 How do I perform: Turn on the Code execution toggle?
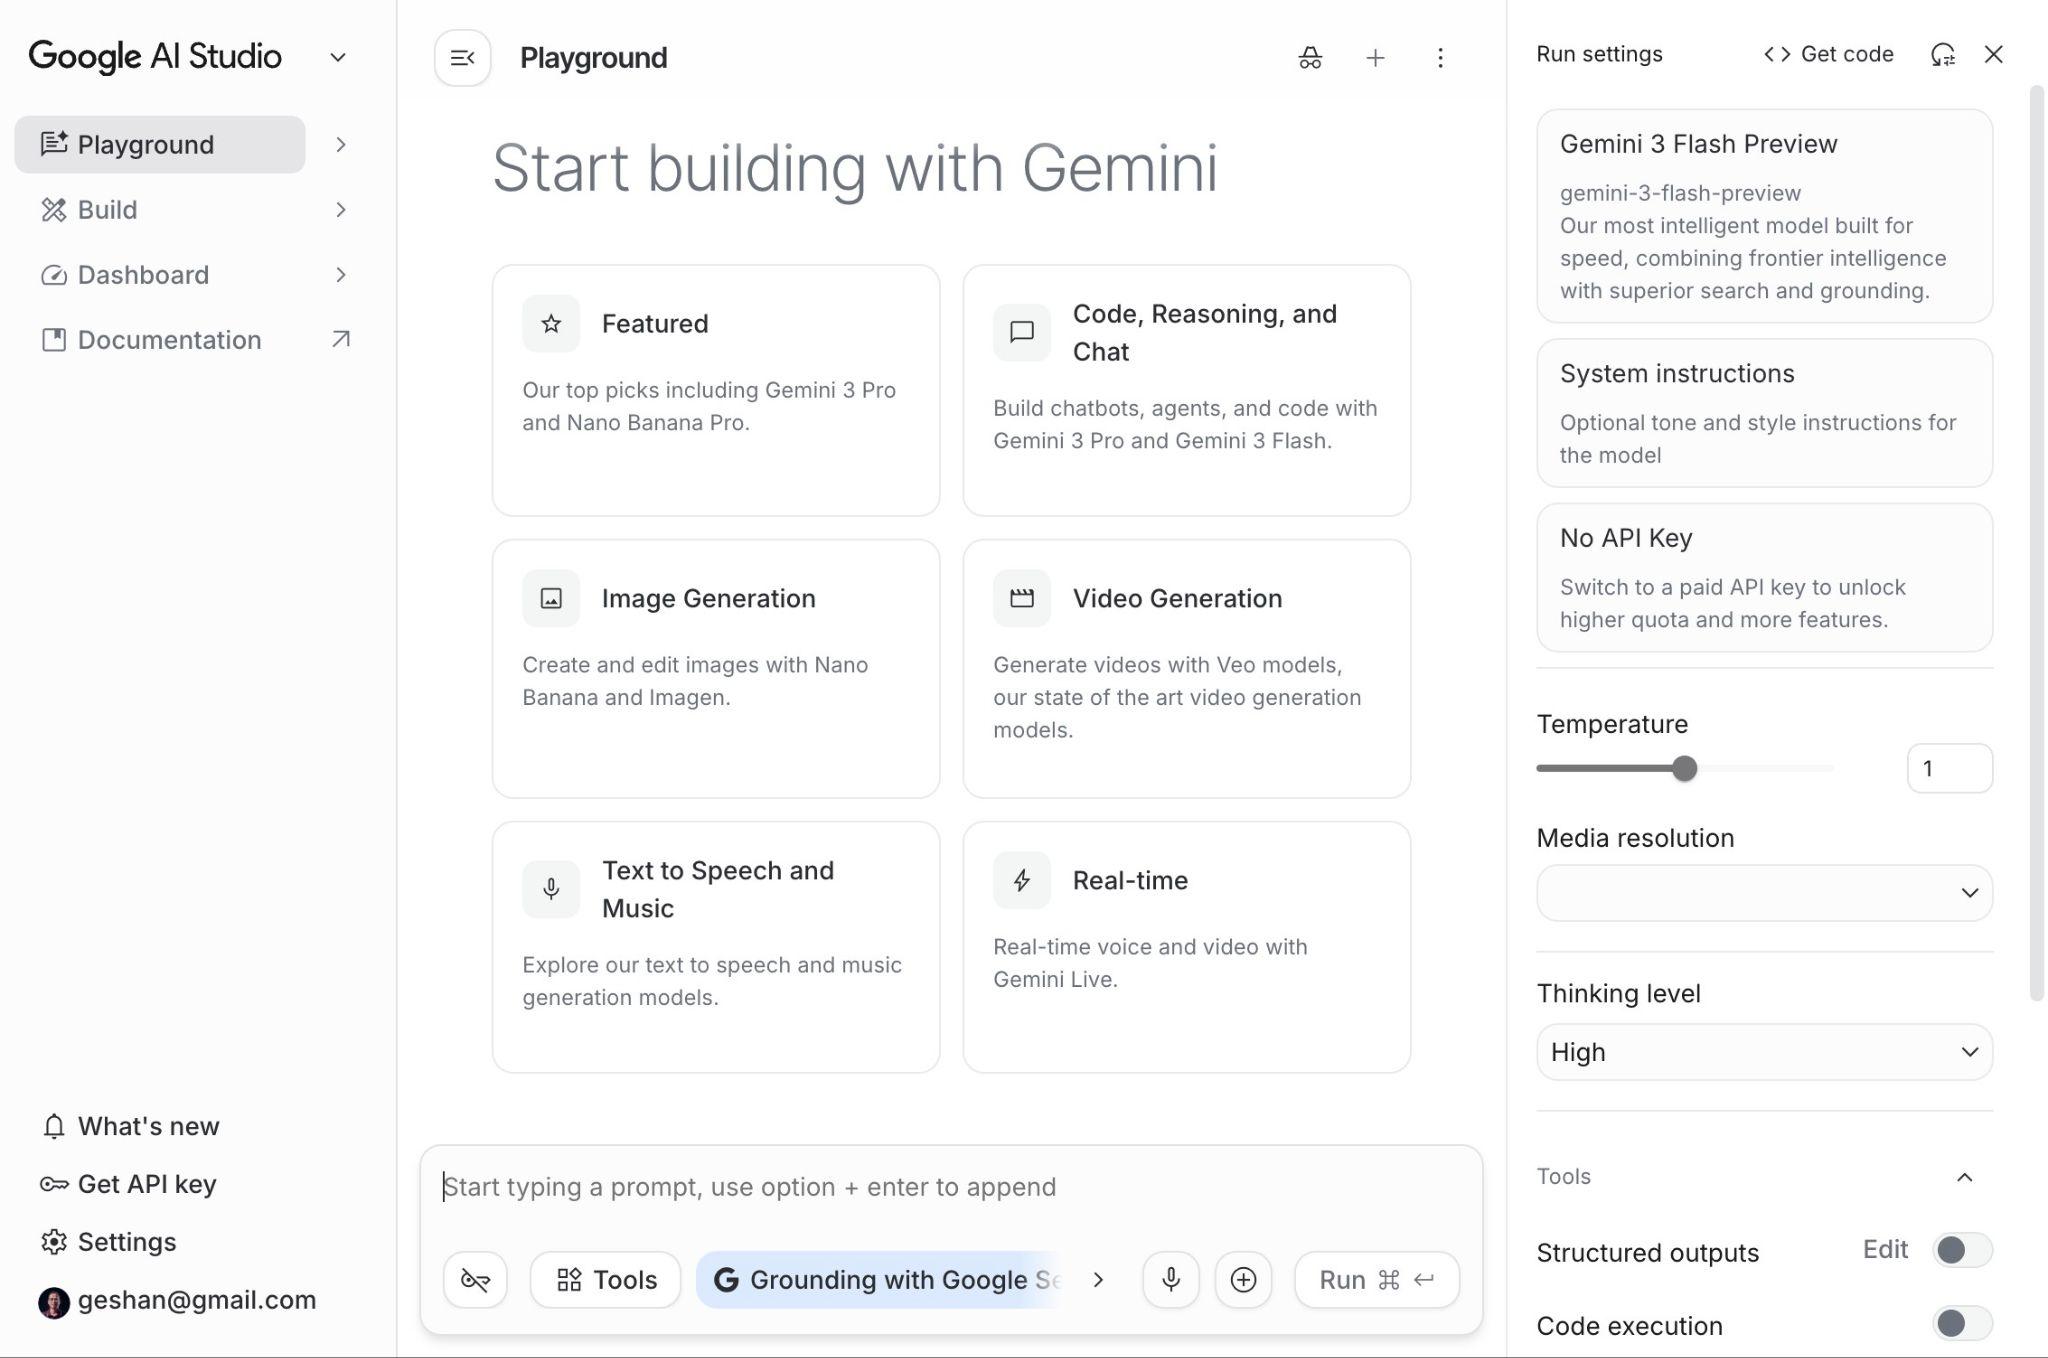click(x=1961, y=1324)
